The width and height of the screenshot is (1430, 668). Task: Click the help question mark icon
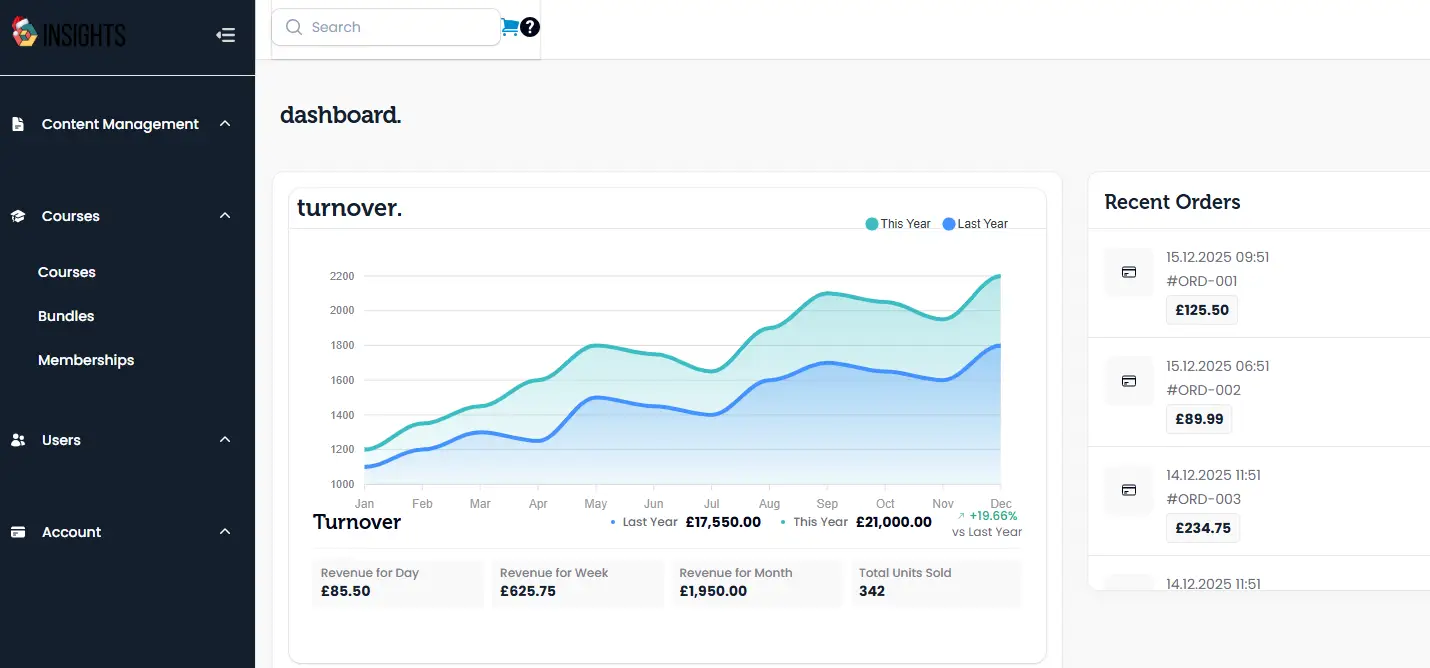point(530,27)
